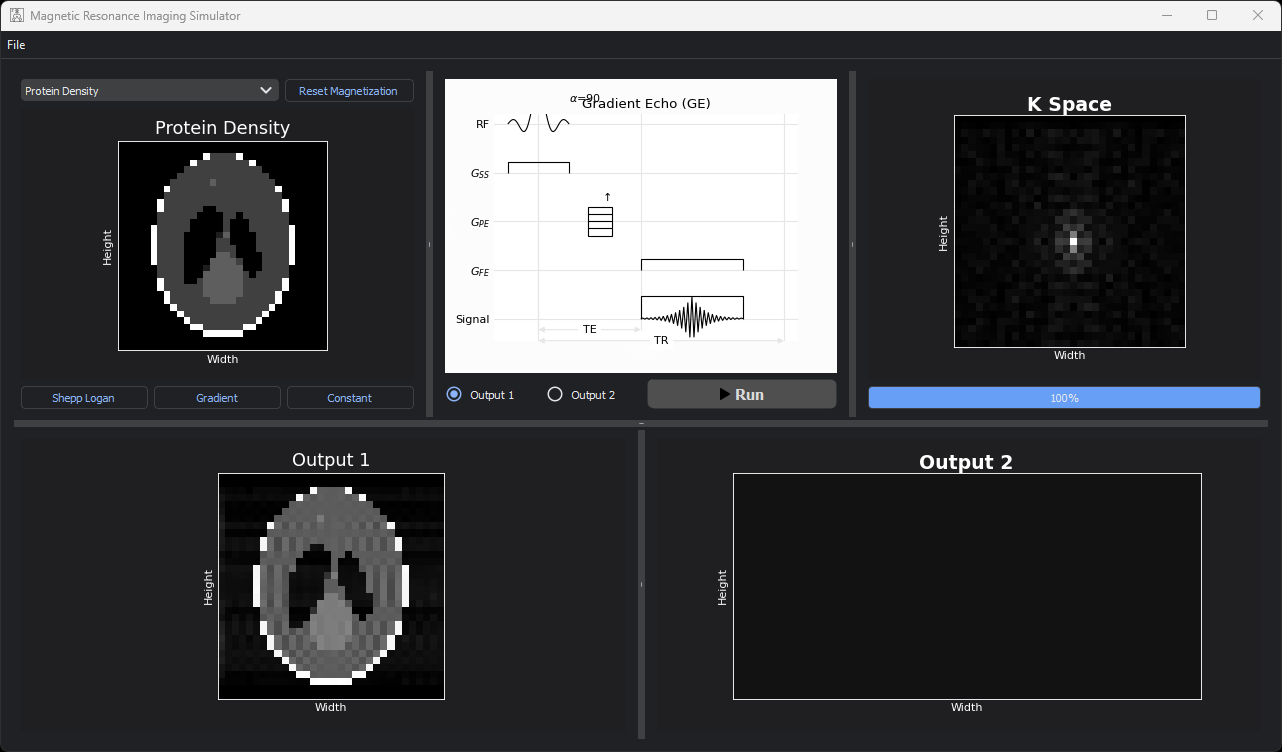Click the 'TE' label in the diagram

click(590, 329)
